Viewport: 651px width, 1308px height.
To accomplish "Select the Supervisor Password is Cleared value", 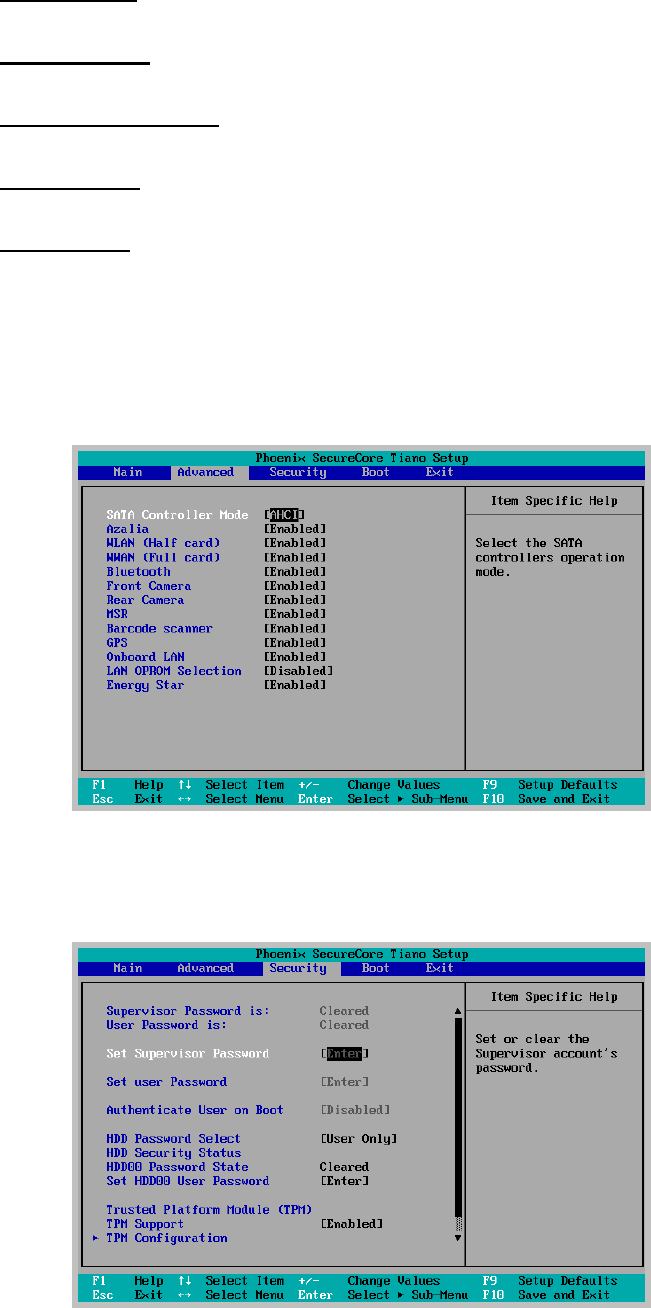I will 344,1011.
